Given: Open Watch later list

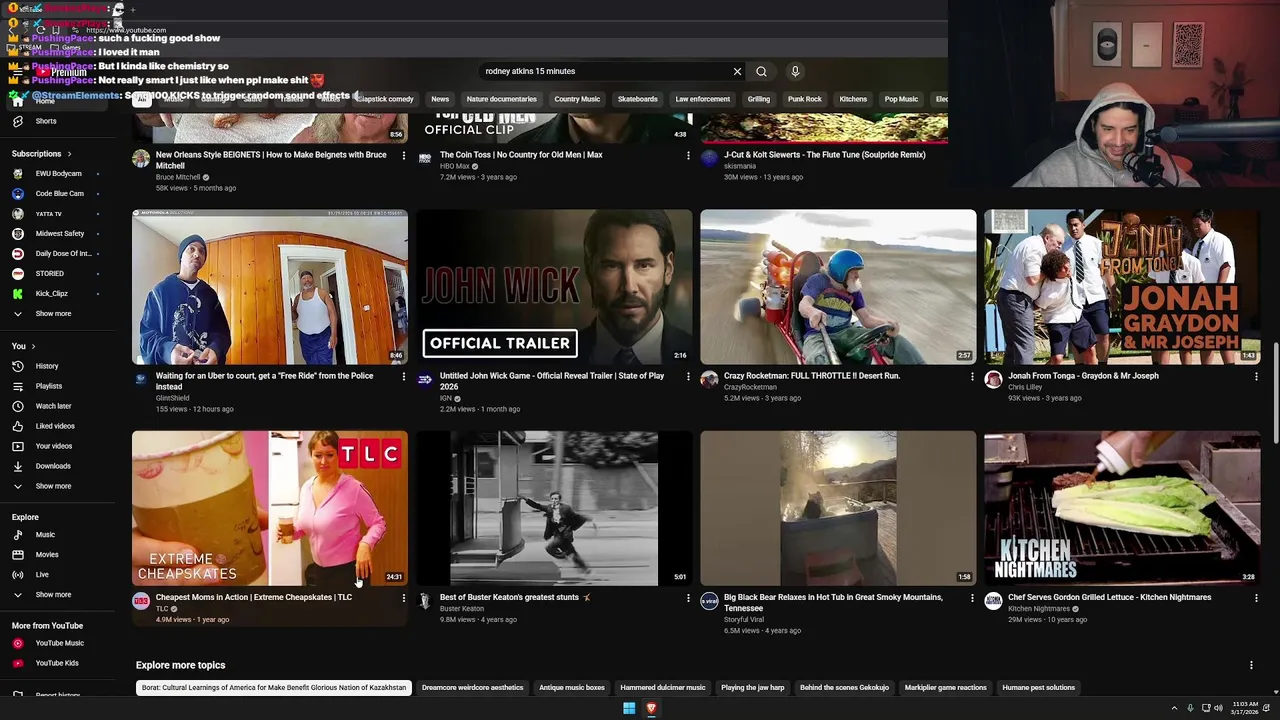Looking at the screenshot, I should pos(53,406).
